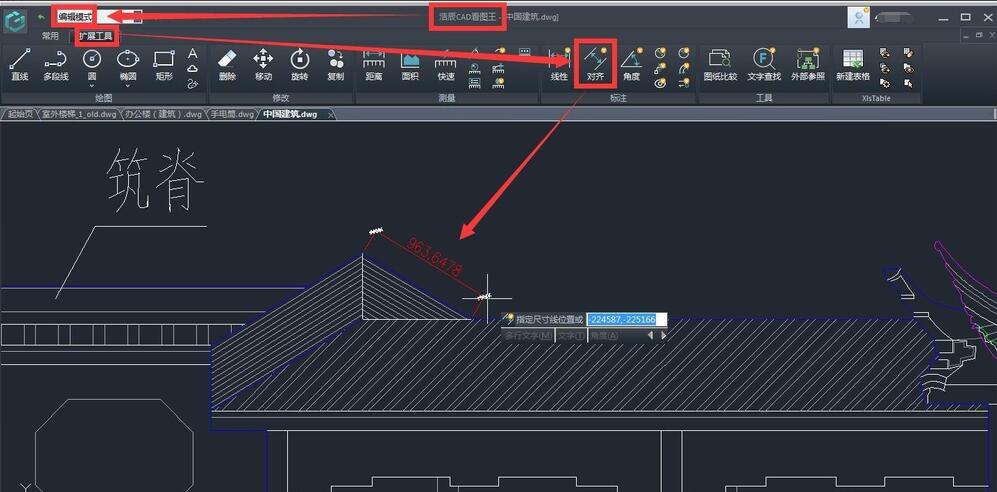This screenshot has height=492, width=997.
Task: Choose the 文字(T) command option
Action: click(x=572, y=336)
